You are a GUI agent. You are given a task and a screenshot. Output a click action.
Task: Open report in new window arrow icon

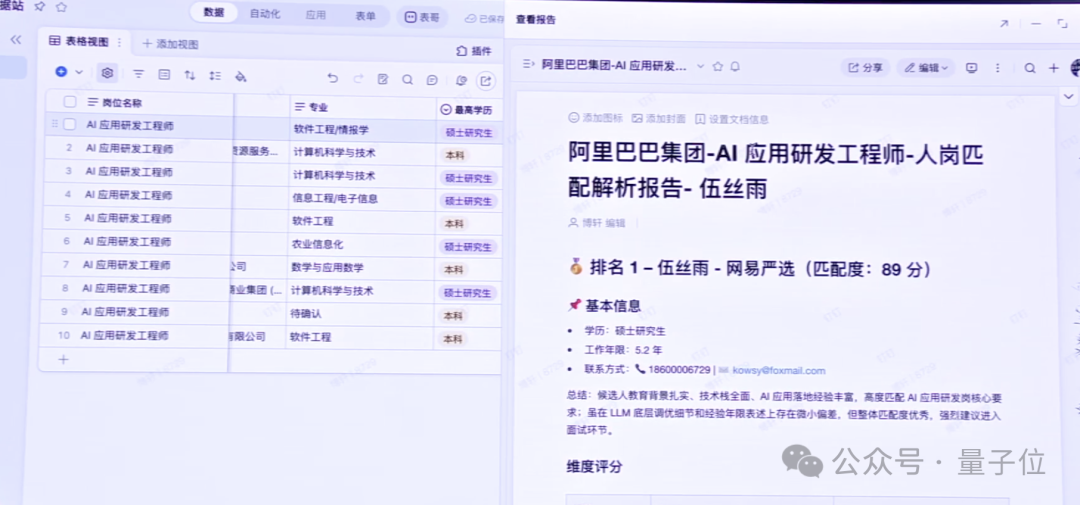pos(1004,23)
